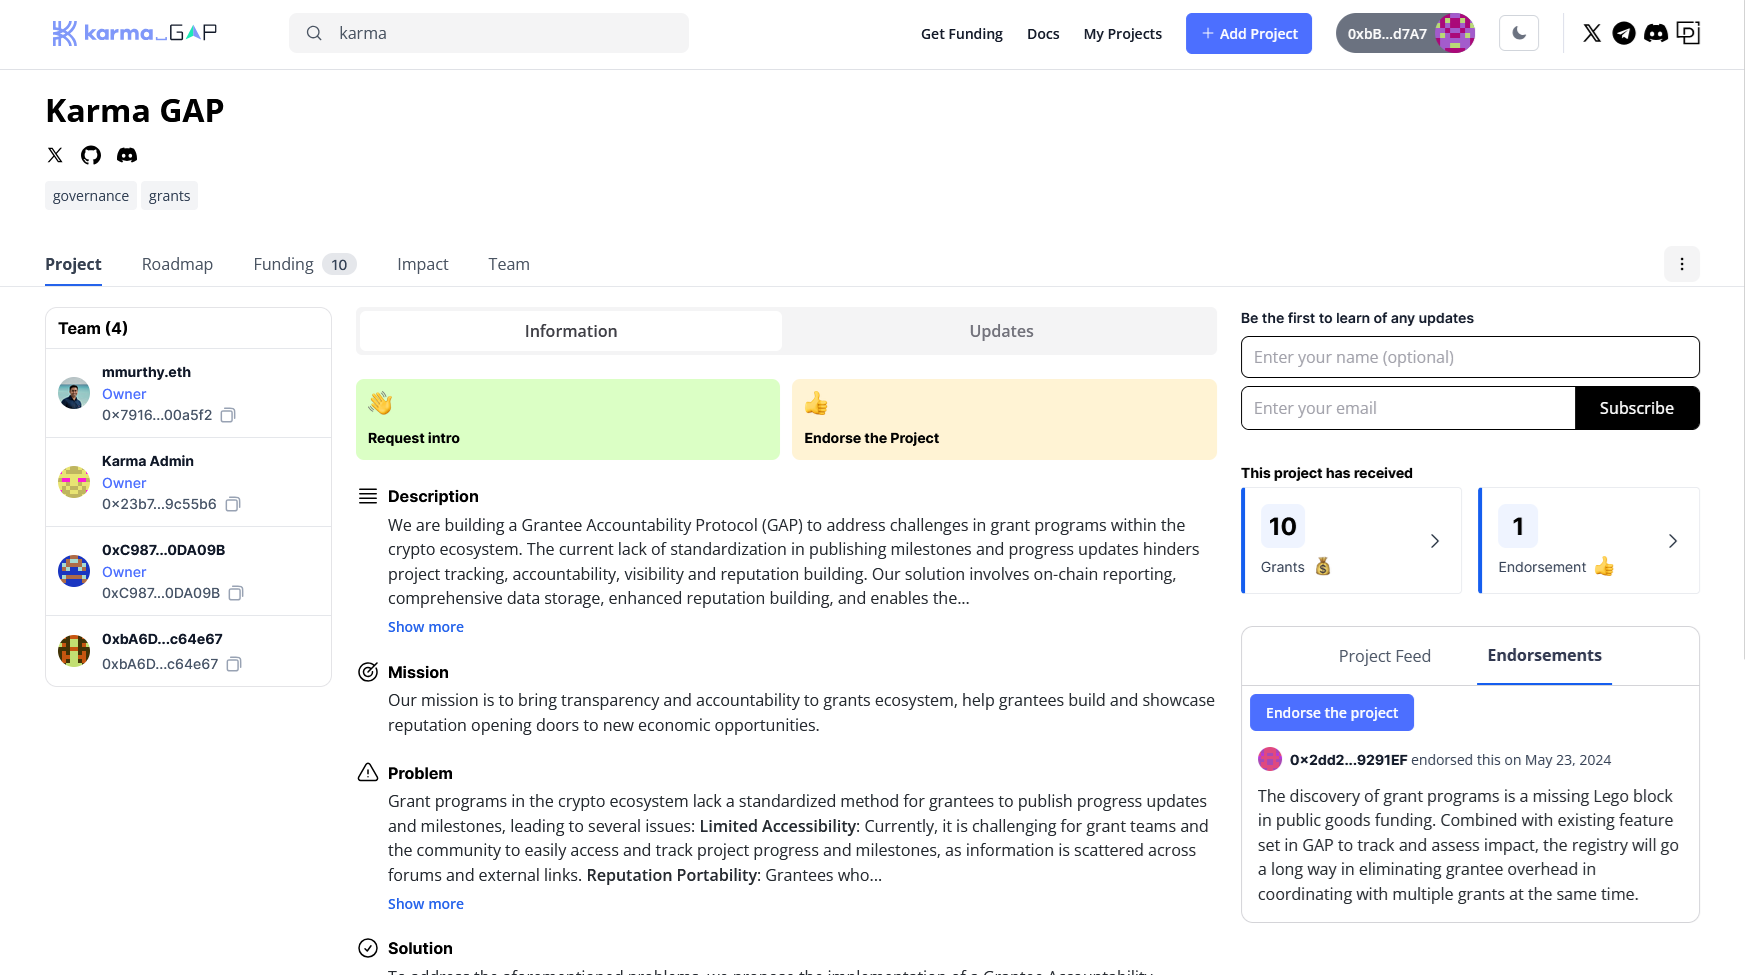Copy mmurthy.eth address 0x7916...00a5f2
This screenshot has width=1745, height=975.
228,415
